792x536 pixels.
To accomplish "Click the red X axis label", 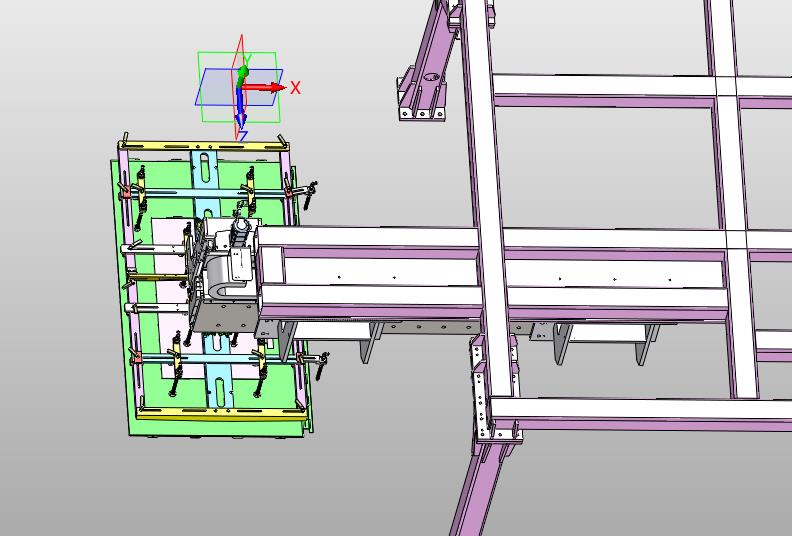I will pyautogui.click(x=295, y=88).
